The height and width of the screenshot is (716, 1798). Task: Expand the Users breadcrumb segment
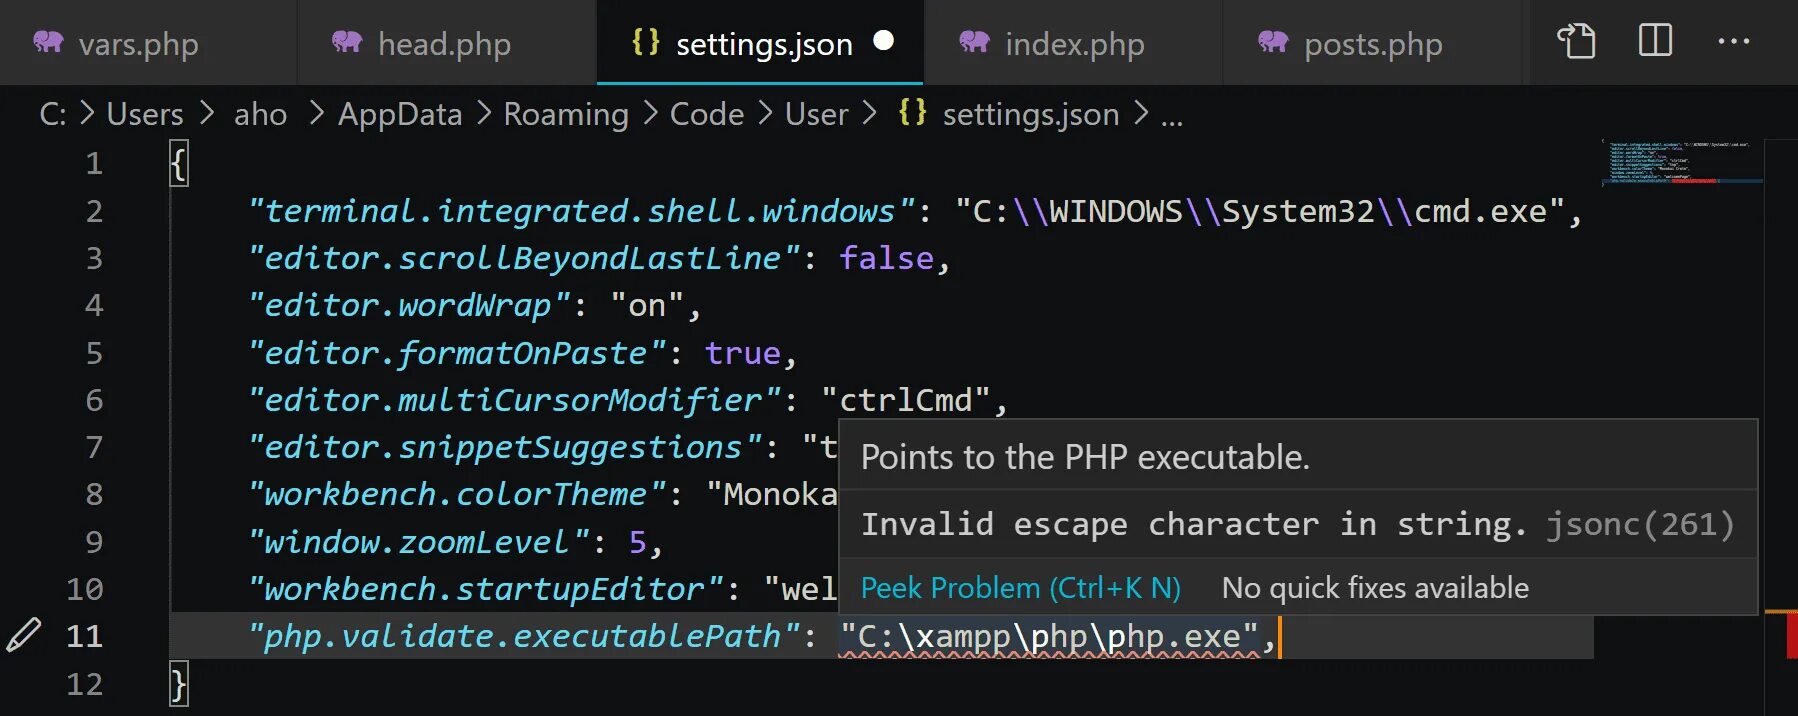145,114
